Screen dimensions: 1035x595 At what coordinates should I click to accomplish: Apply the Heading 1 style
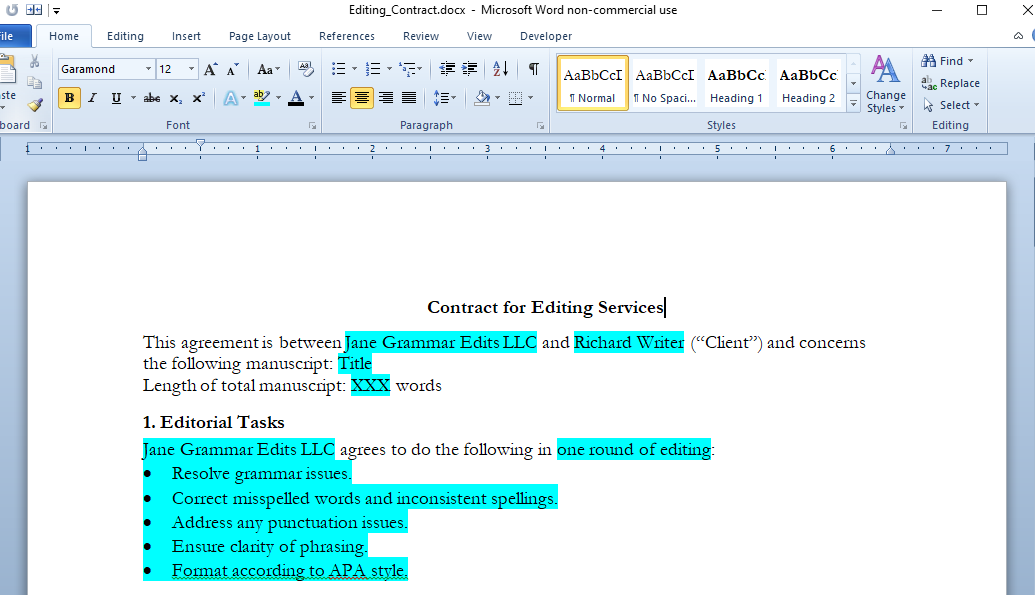pos(737,83)
